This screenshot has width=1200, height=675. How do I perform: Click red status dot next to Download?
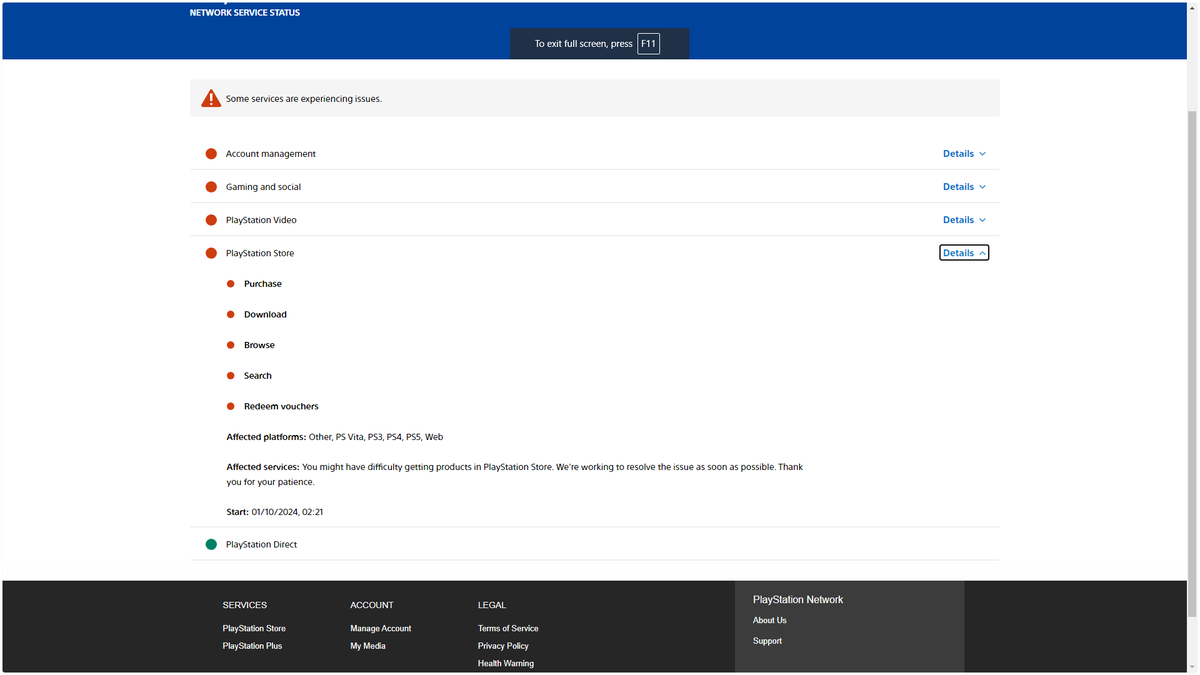231,314
